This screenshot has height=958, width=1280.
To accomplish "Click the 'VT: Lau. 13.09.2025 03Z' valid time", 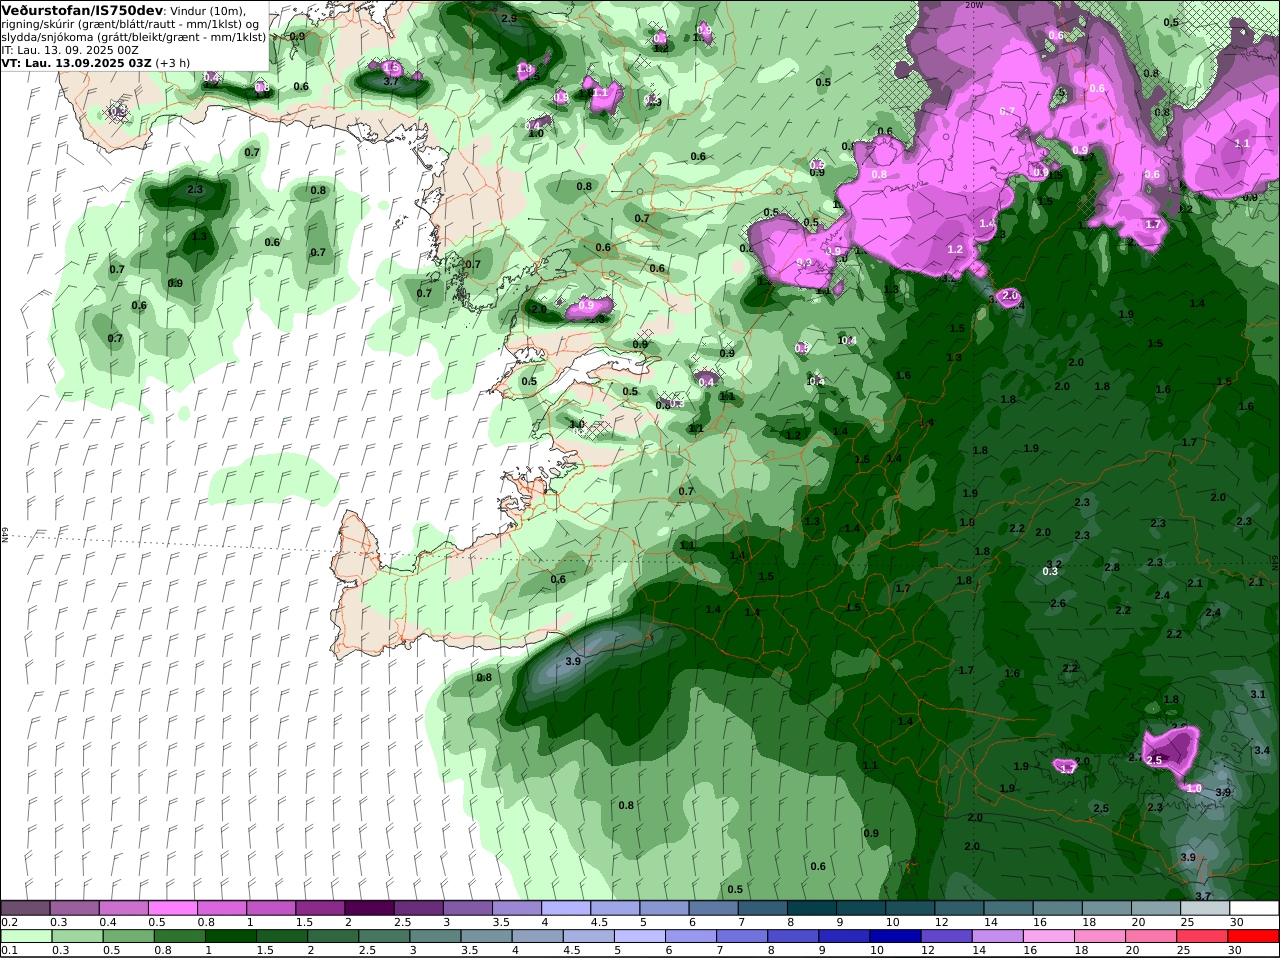I will [x=77, y=62].
